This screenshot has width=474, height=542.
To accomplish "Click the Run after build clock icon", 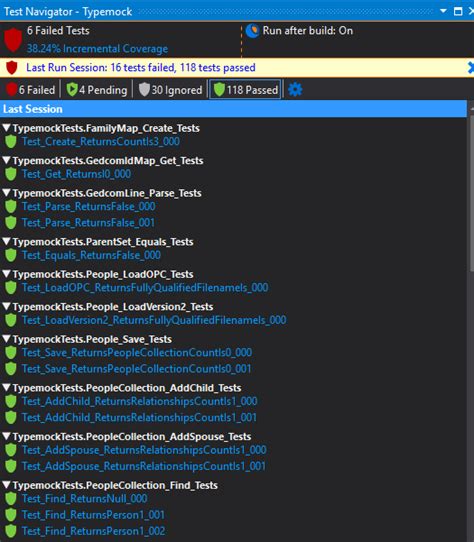I will click(x=252, y=31).
